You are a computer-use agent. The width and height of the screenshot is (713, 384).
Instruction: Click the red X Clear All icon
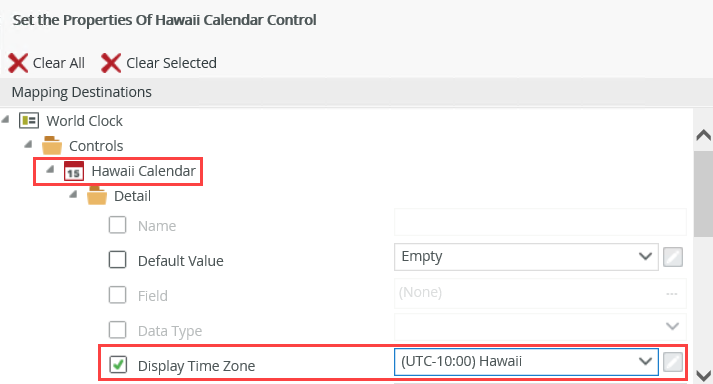tap(18, 63)
